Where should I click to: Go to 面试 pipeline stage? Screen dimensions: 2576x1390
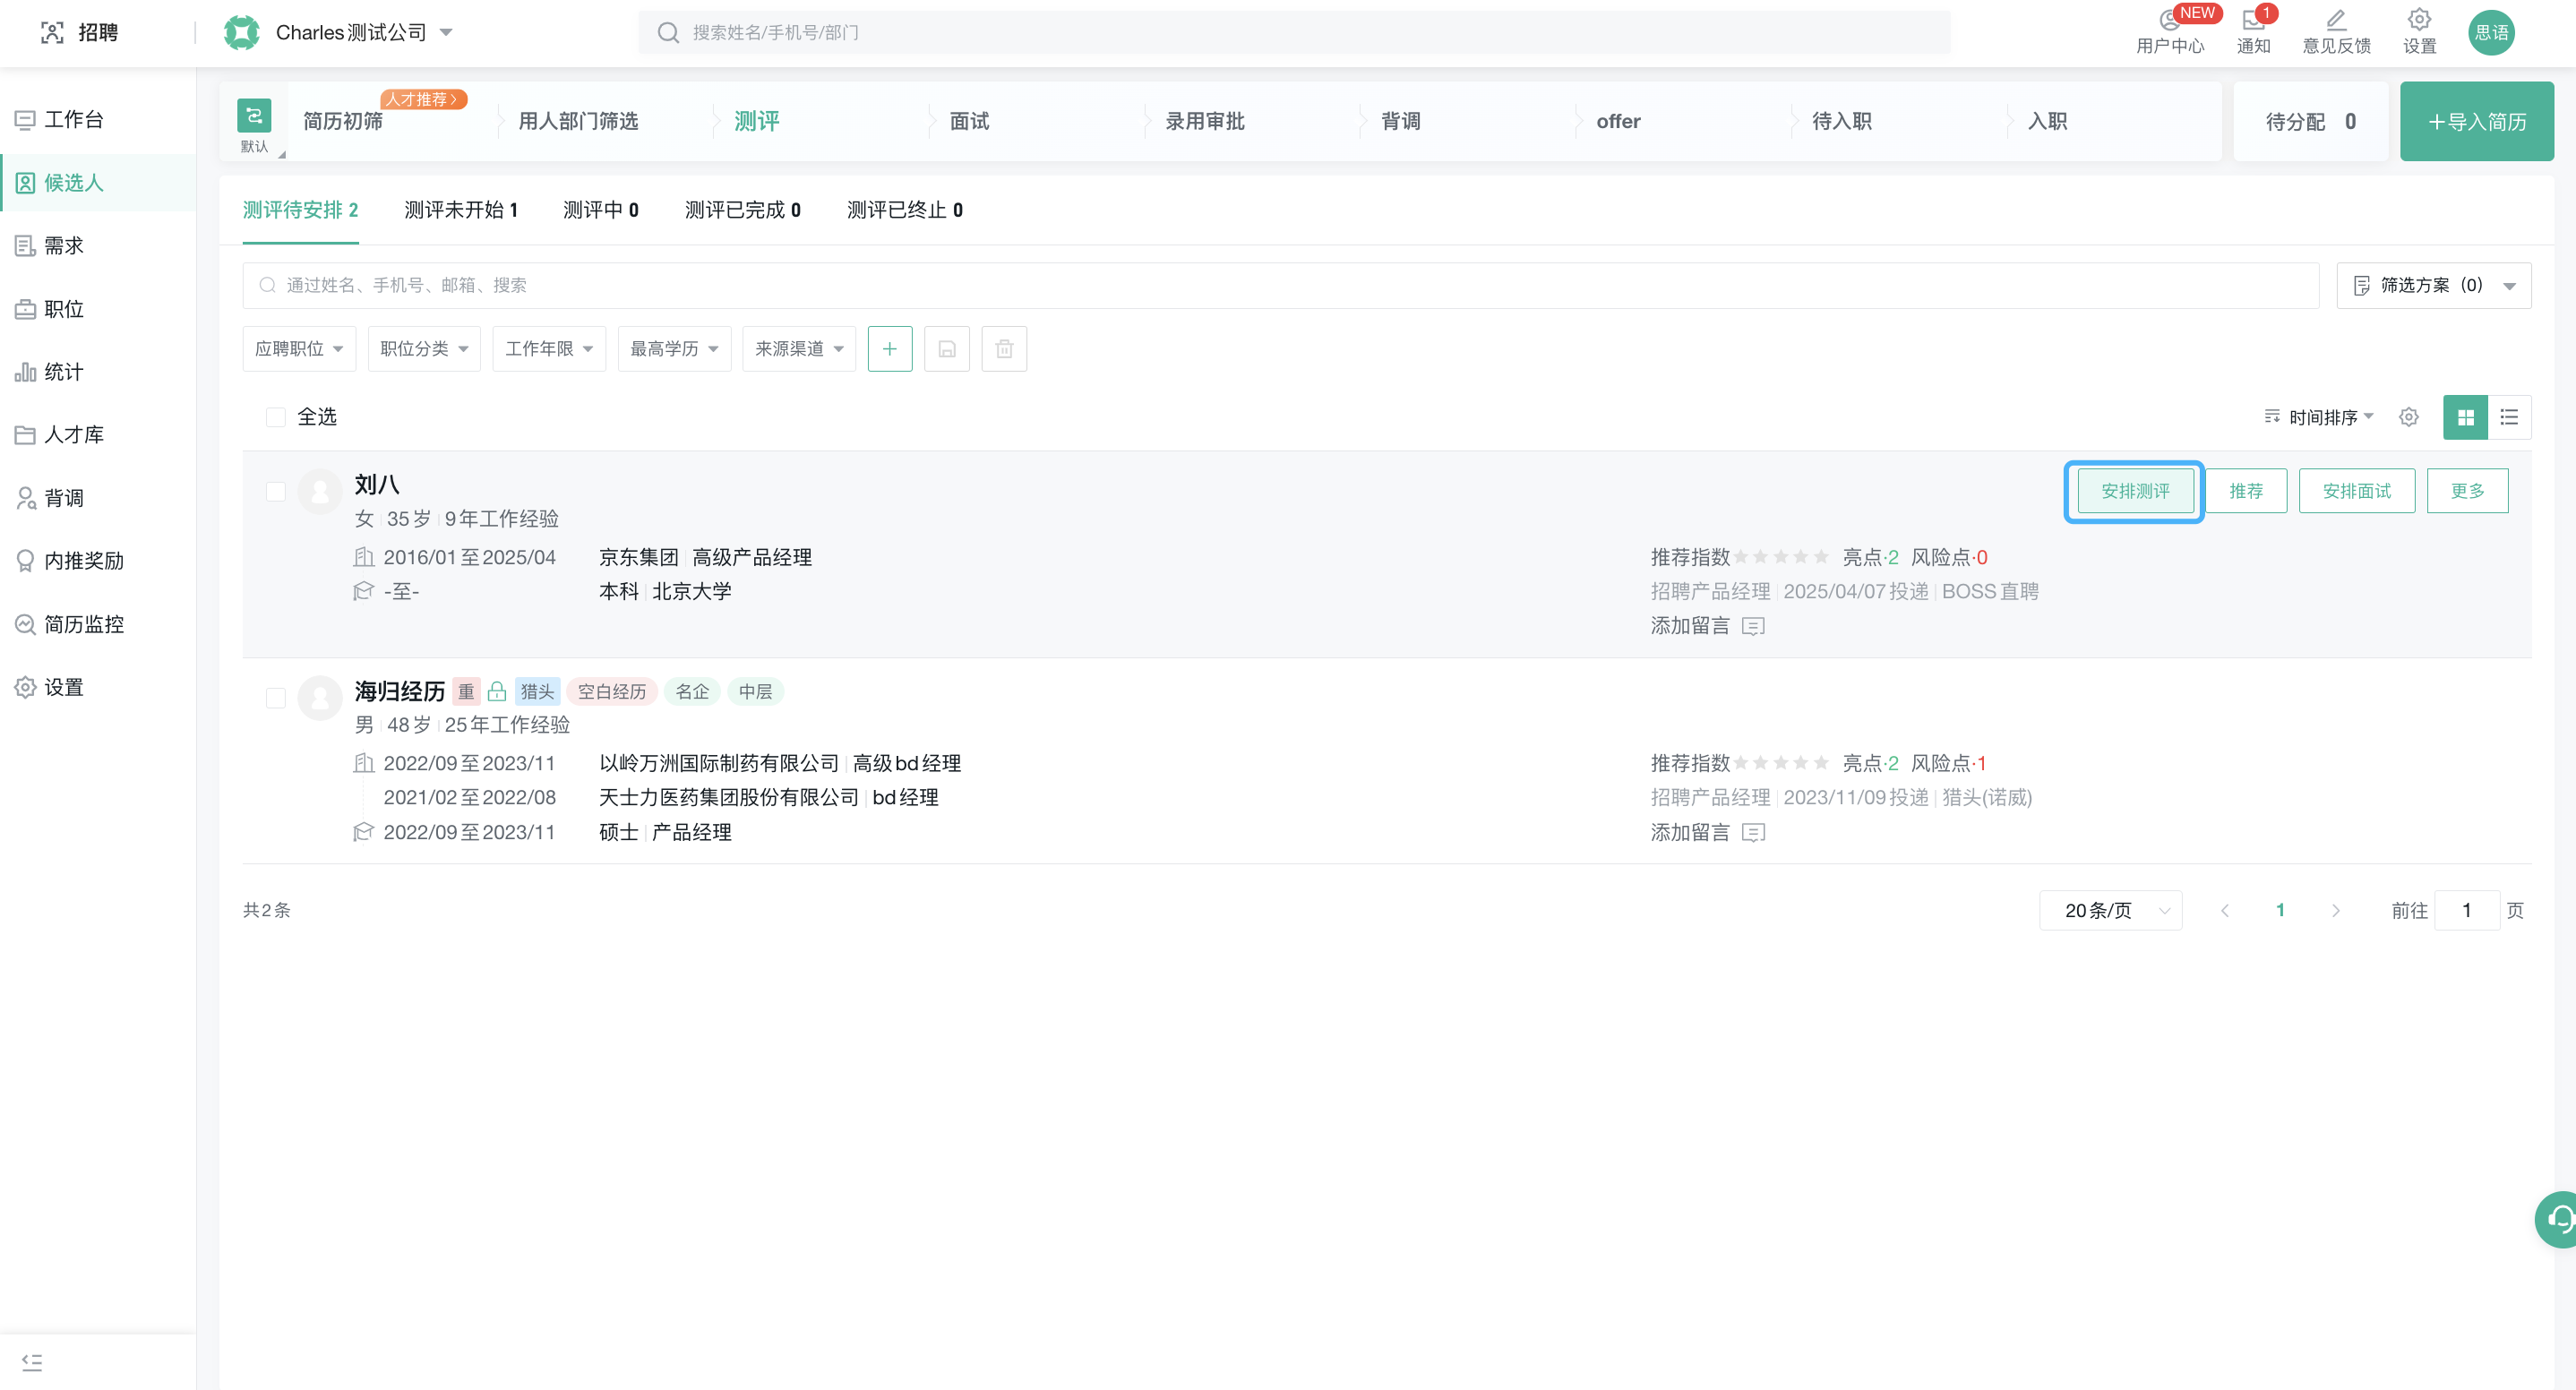click(x=968, y=121)
